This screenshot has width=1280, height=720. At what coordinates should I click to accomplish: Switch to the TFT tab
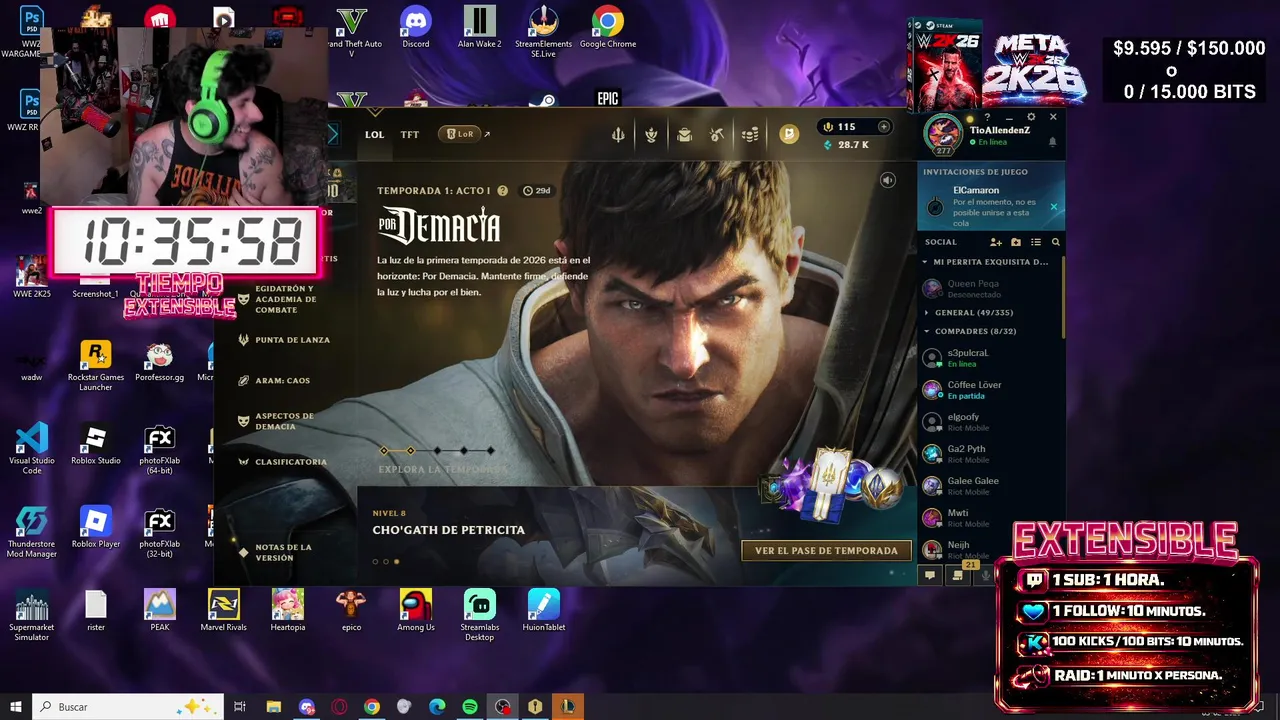410,134
